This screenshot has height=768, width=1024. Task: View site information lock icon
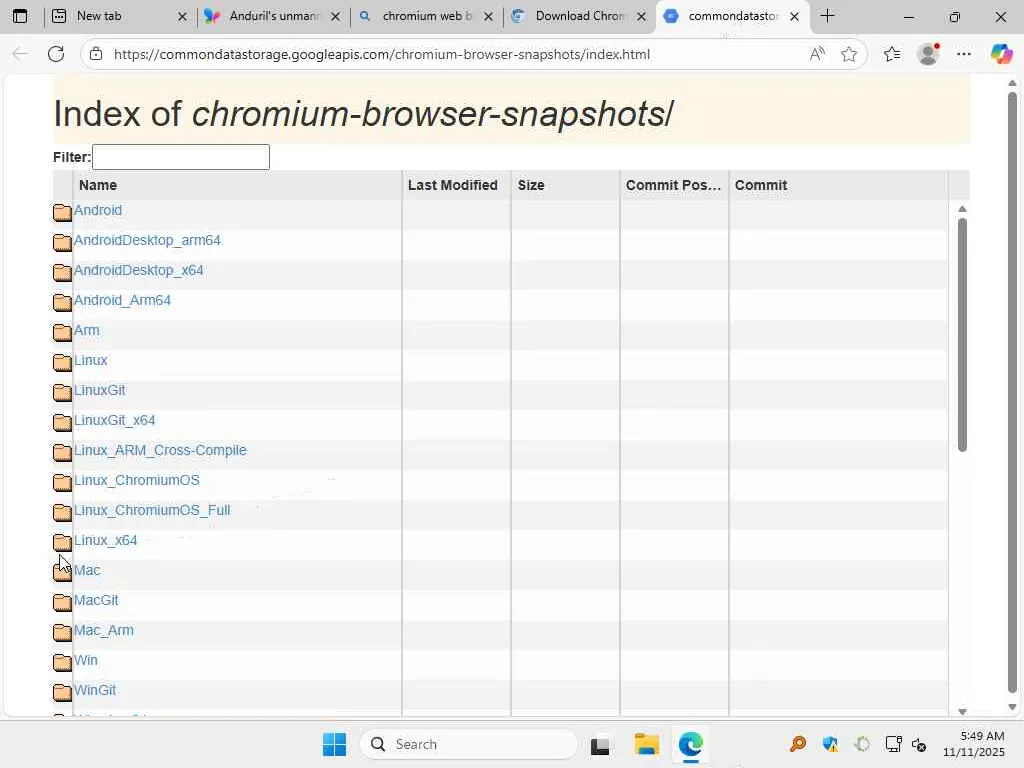[96, 54]
